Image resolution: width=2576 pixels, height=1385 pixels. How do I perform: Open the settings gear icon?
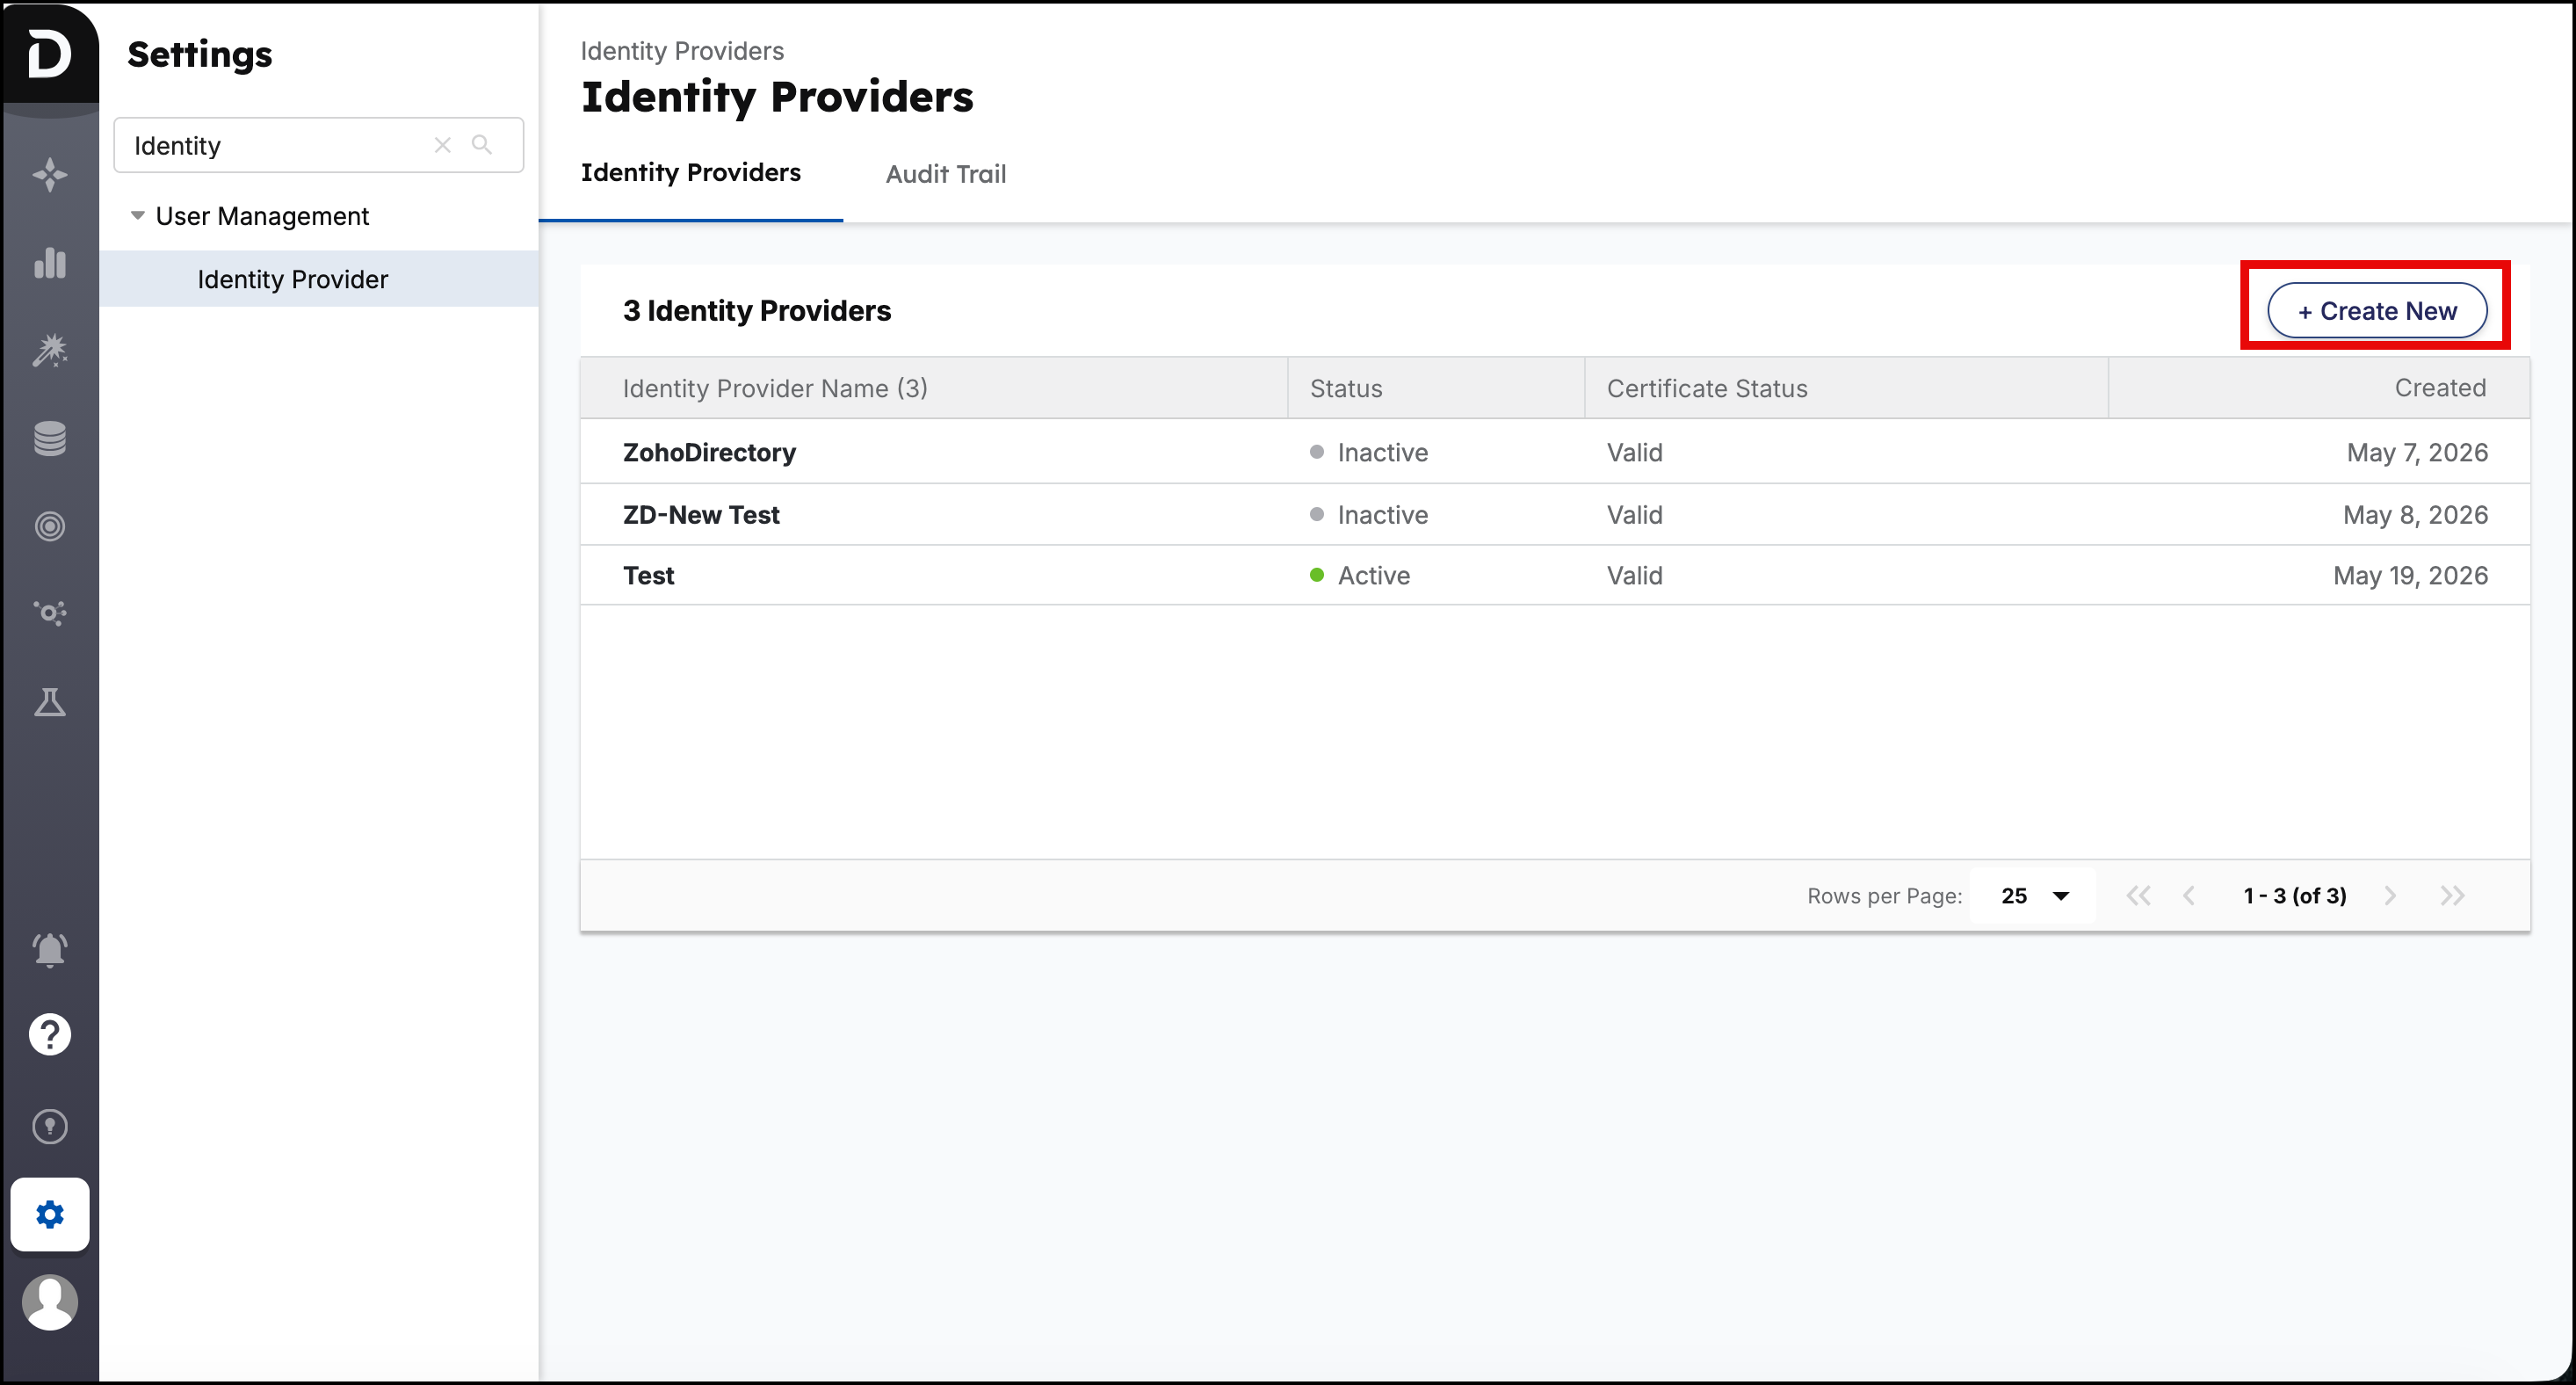[49, 1214]
